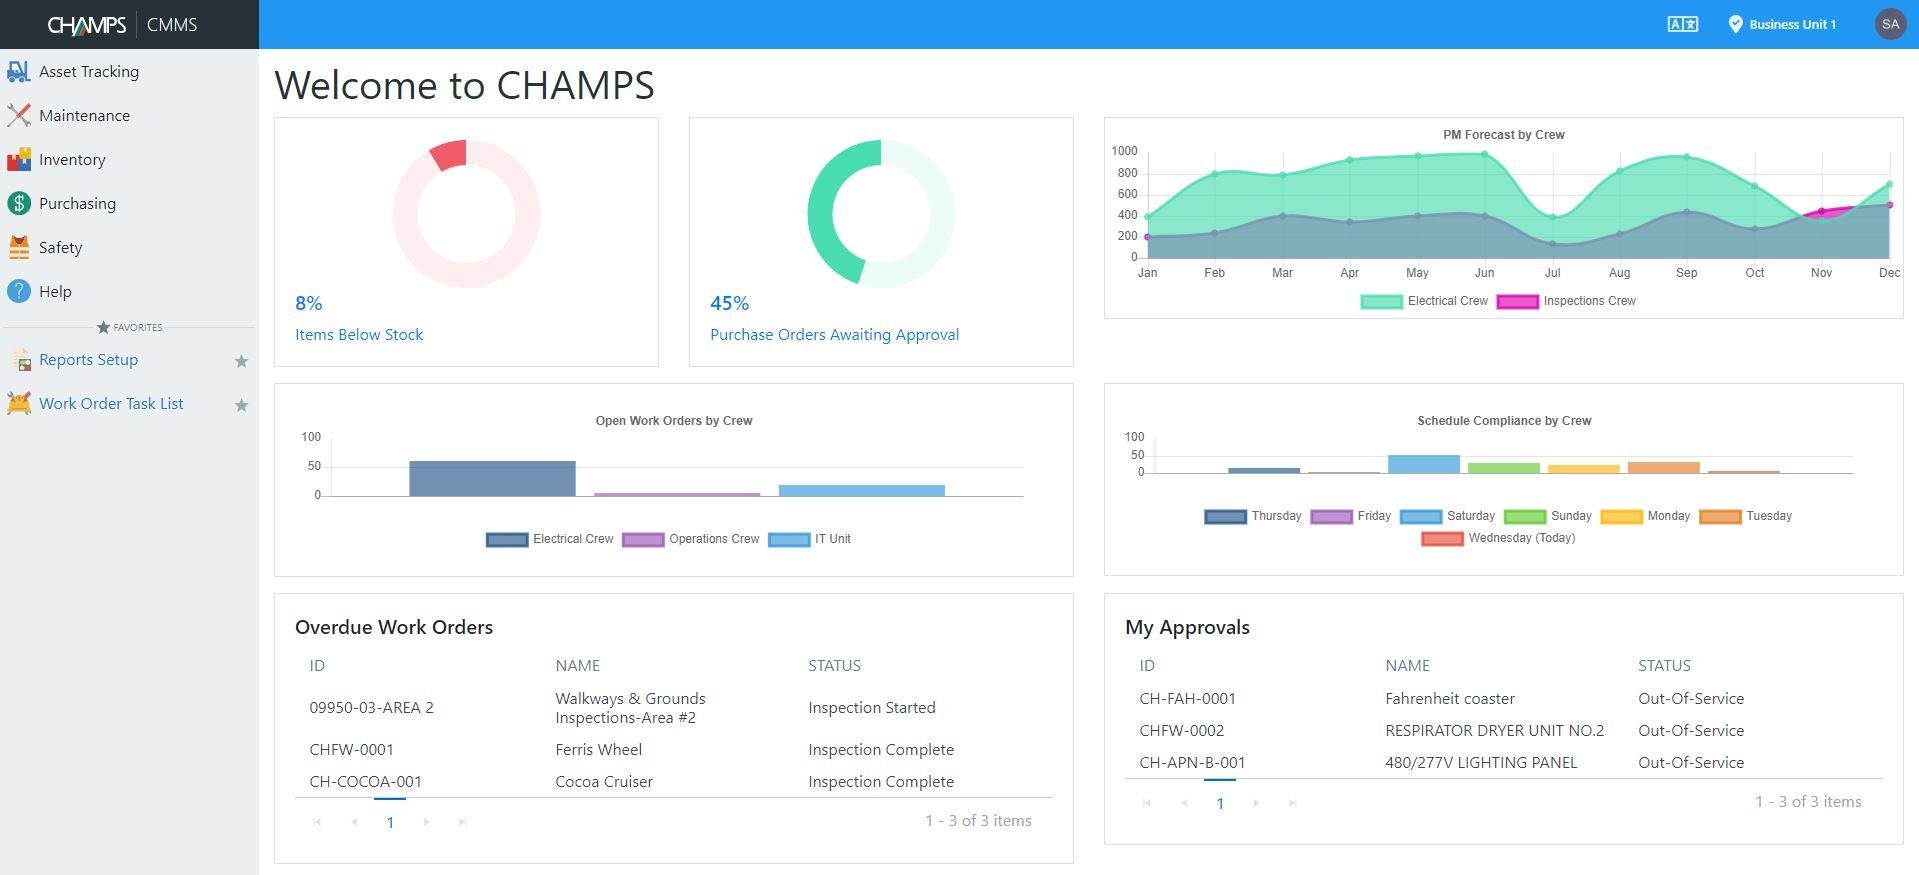Sort My Approvals by STATUS column

point(1664,666)
